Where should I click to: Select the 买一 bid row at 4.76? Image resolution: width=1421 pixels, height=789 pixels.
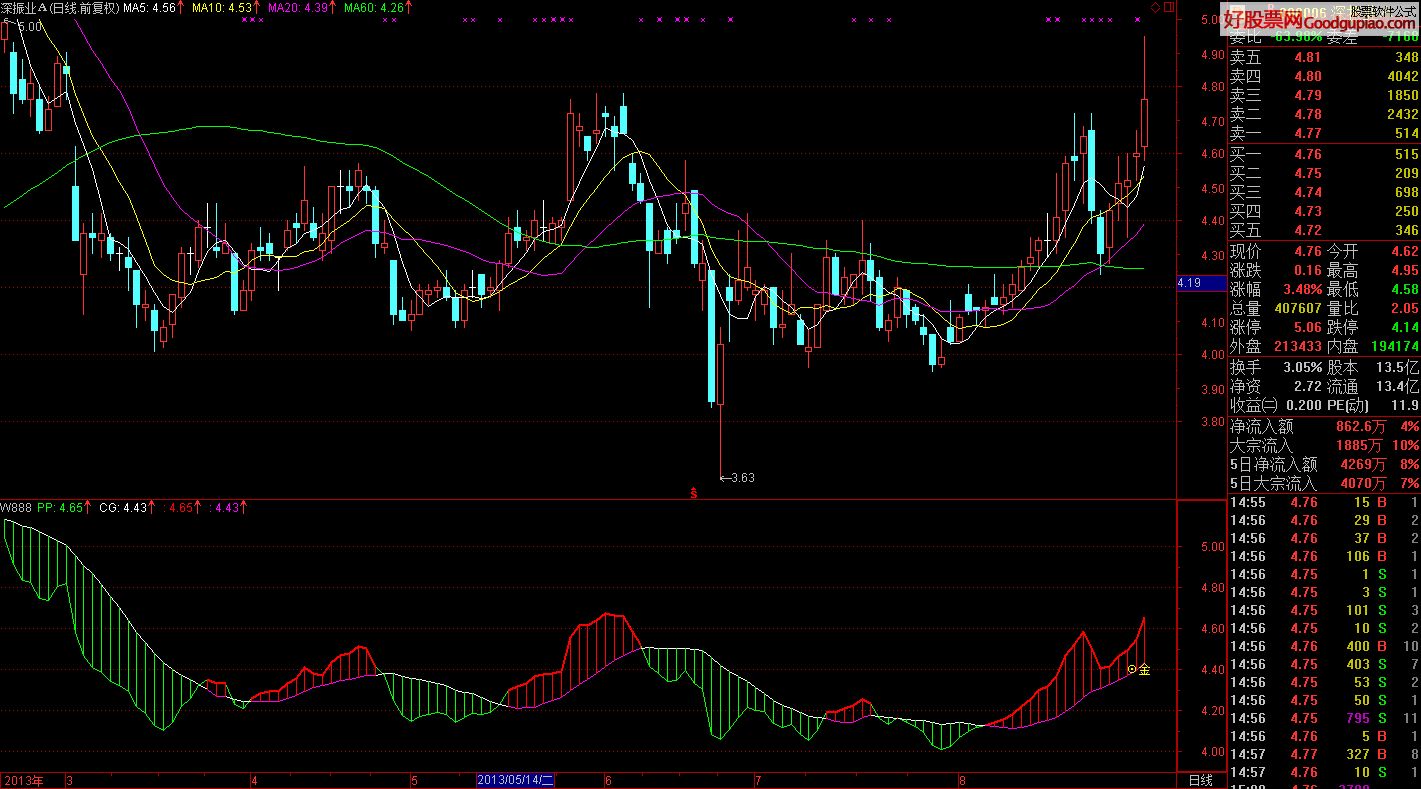point(1324,154)
